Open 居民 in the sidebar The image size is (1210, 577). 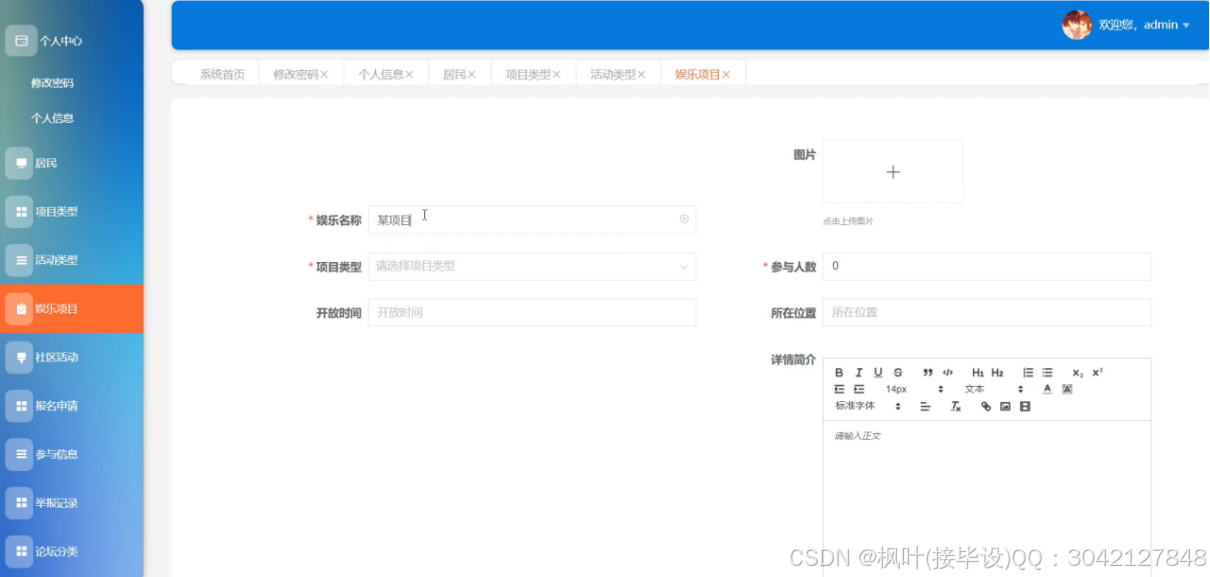pos(71,163)
